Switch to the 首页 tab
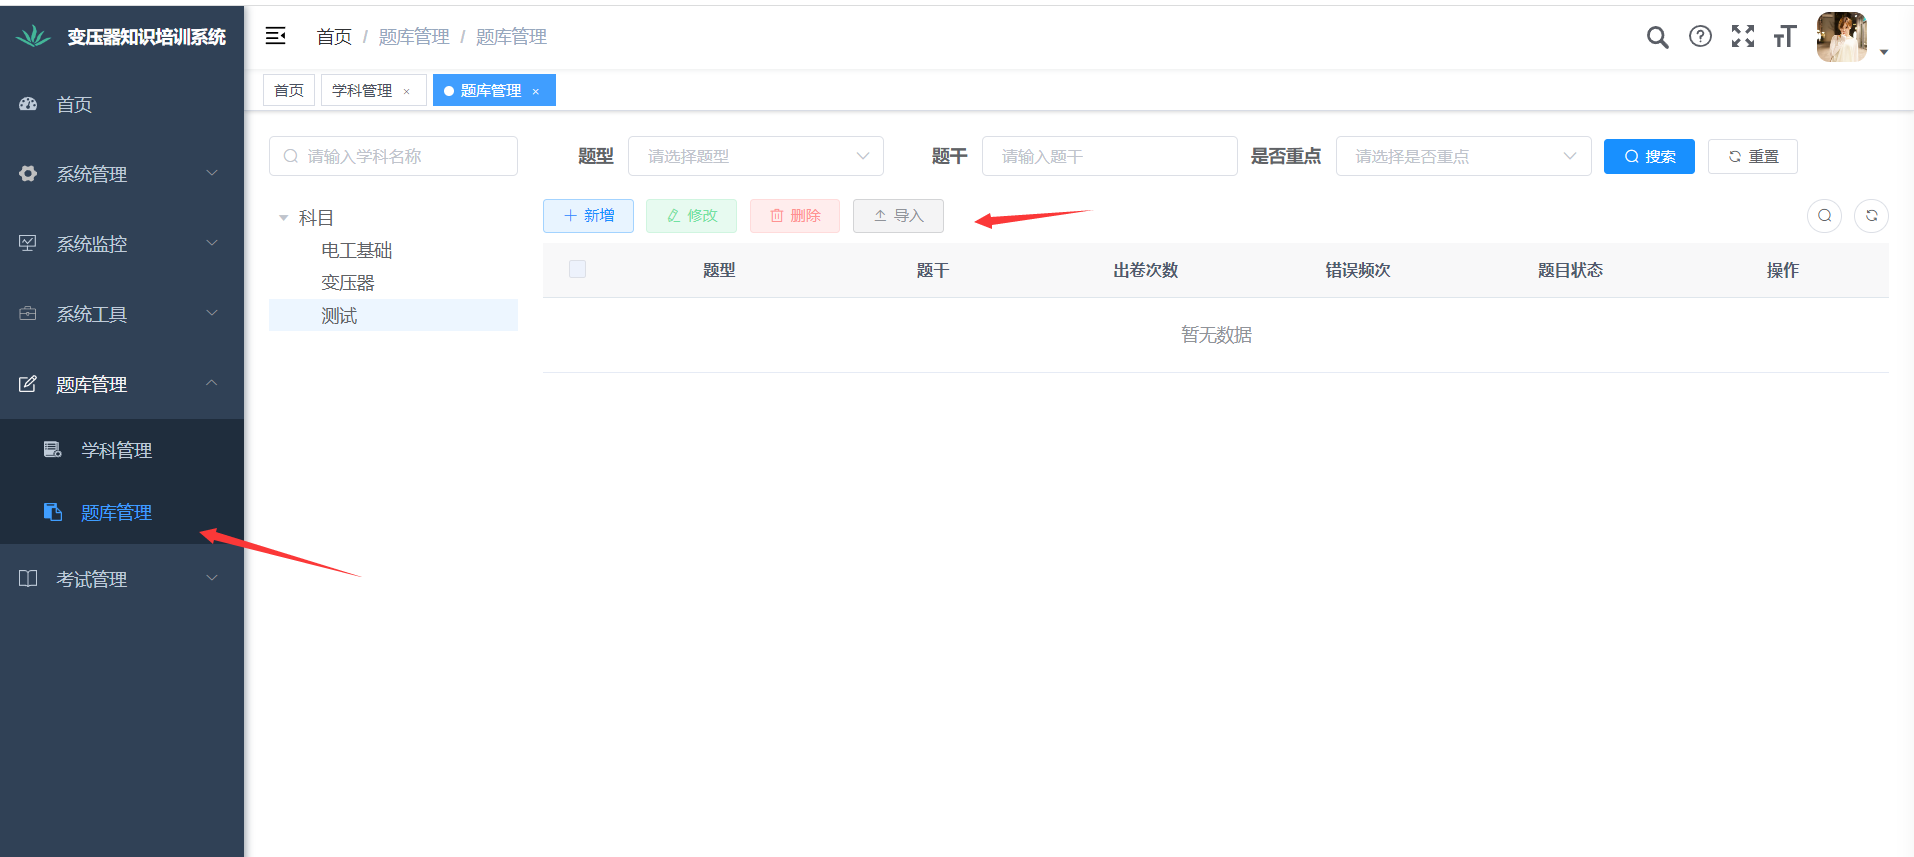Screen dimensions: 1914x857 289,90
